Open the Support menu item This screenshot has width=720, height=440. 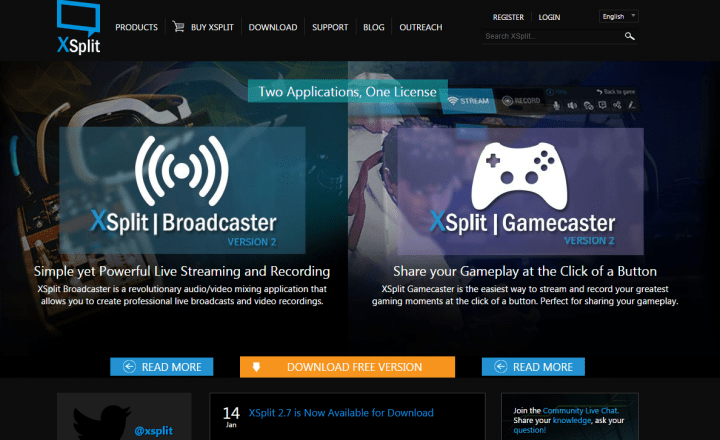(330, 27)
